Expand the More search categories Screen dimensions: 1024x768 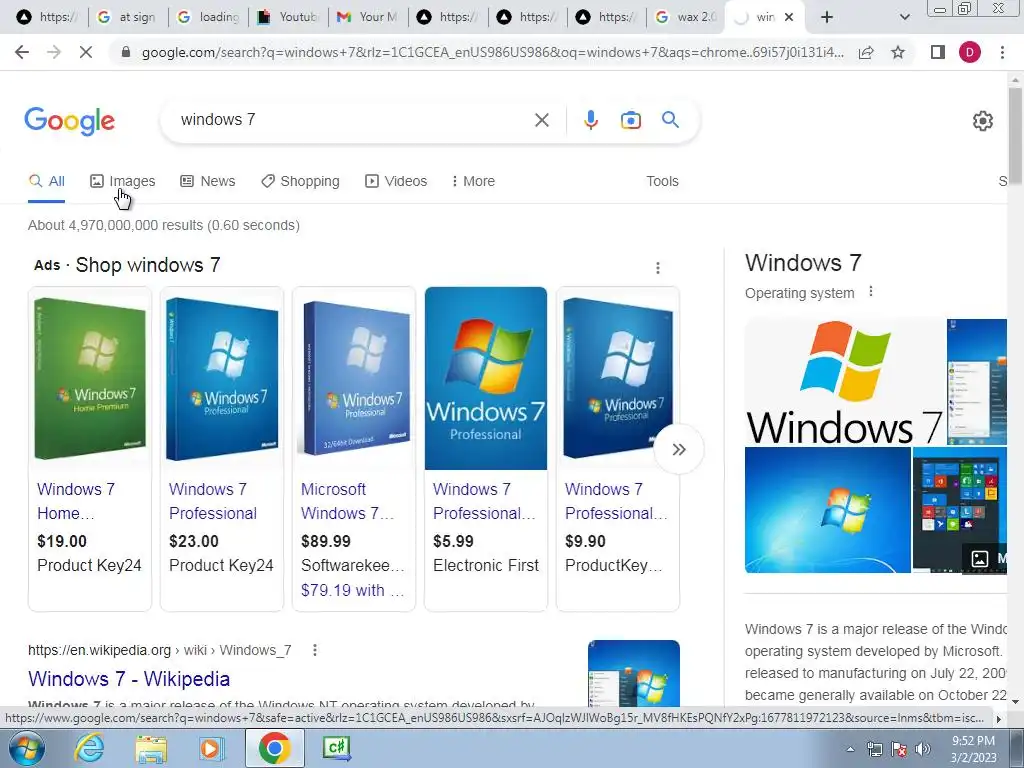(473, 182)
